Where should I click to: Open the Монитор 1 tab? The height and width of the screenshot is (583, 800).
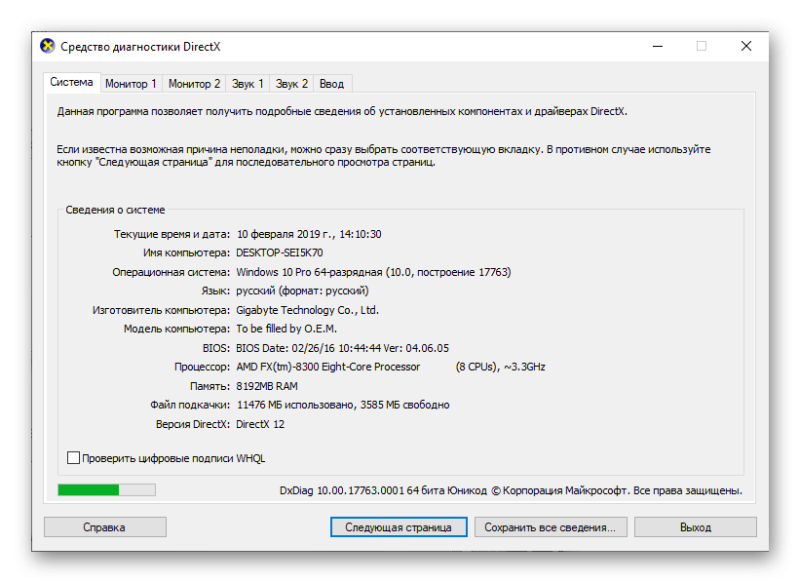point(131,84)
